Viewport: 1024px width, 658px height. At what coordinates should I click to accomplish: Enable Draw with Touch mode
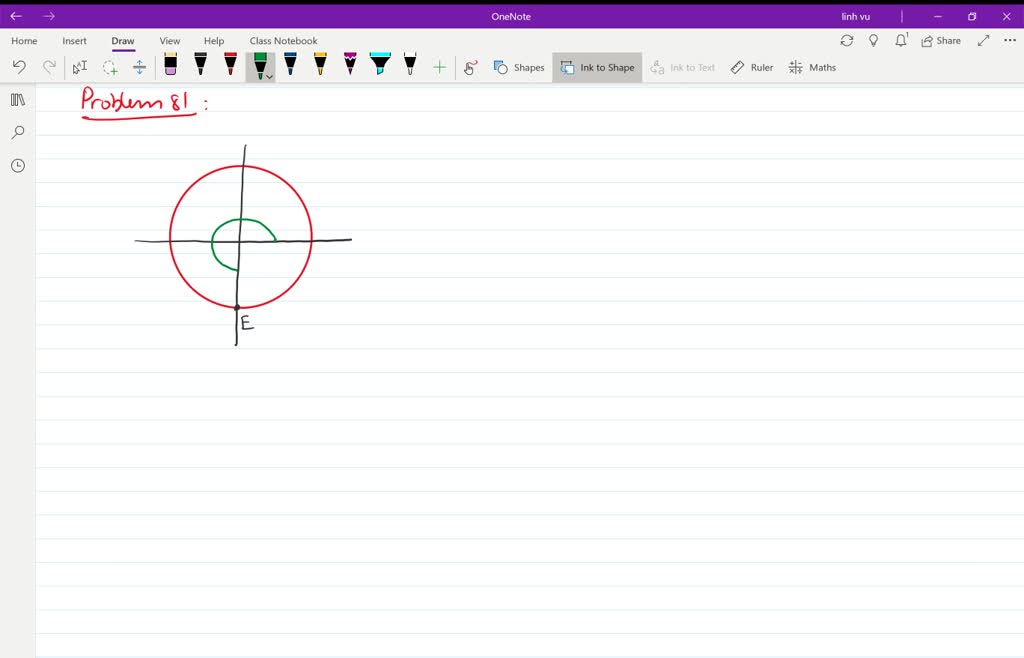click(469, 66)
